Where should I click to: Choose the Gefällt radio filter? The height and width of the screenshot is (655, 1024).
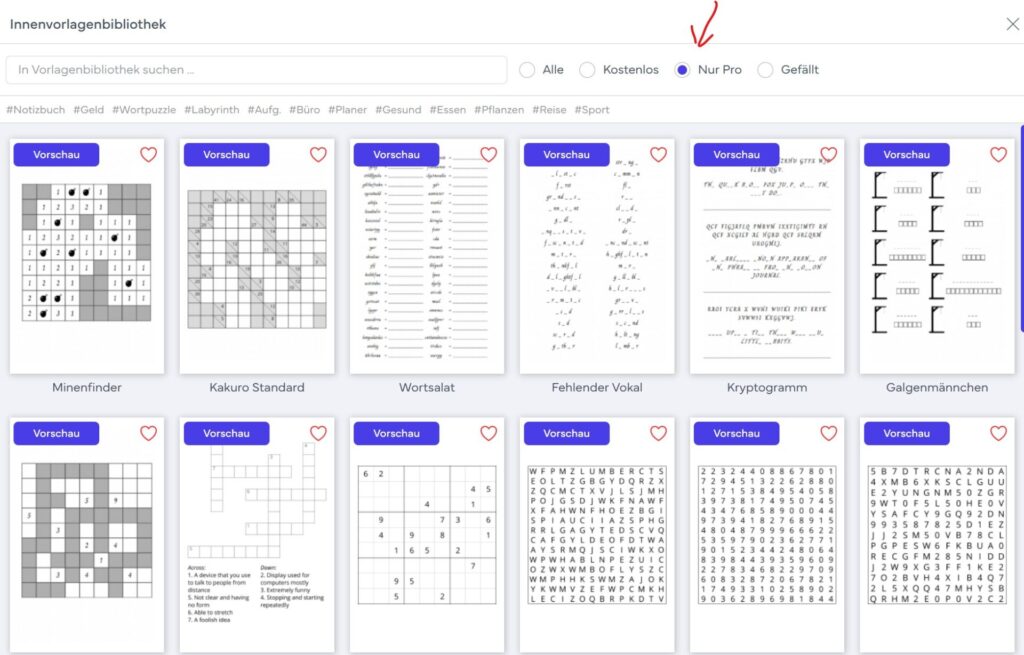pos(765,70)
